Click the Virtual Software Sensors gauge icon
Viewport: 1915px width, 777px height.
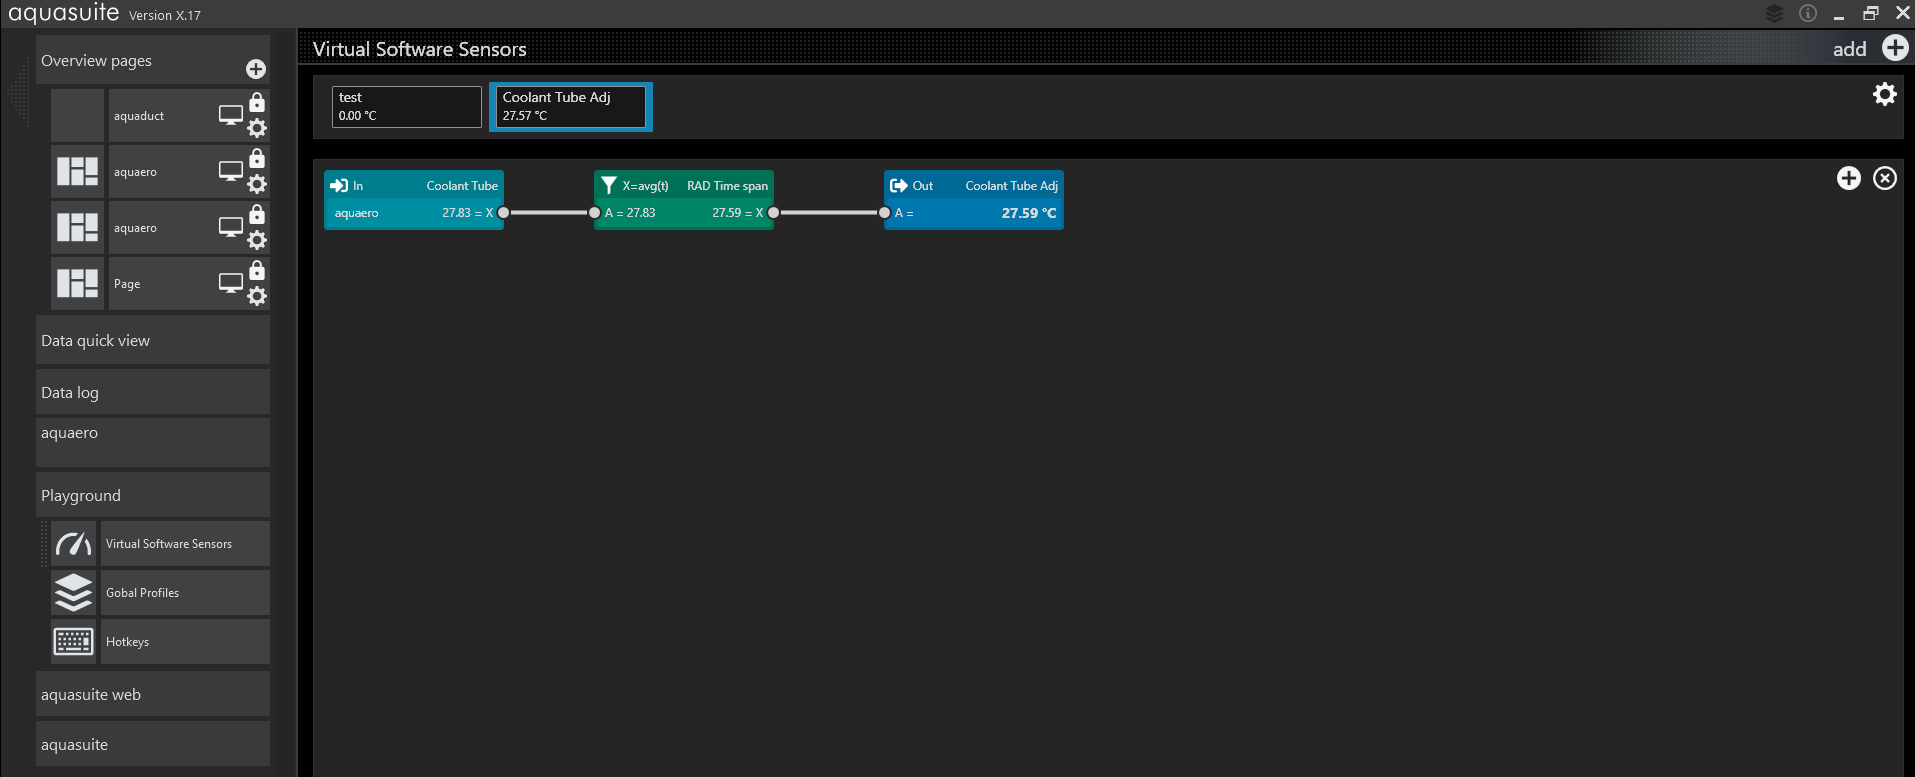pyautogui.click(x=74, y=544)
